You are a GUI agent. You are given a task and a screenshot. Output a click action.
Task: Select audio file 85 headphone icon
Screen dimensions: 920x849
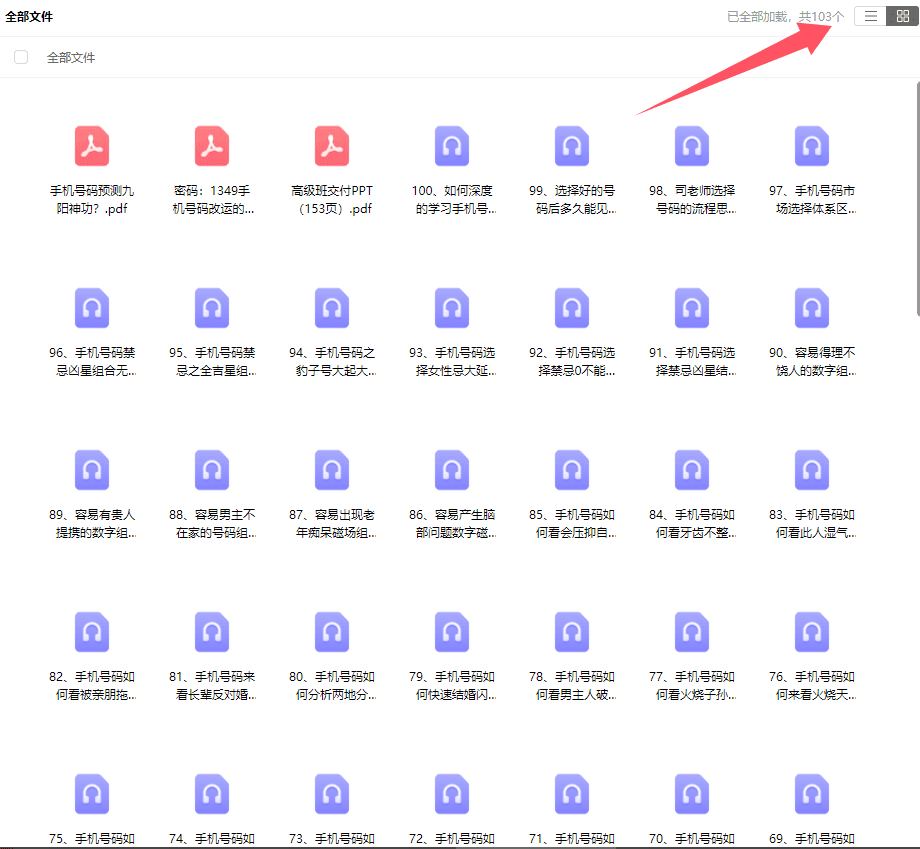point(572,470)
